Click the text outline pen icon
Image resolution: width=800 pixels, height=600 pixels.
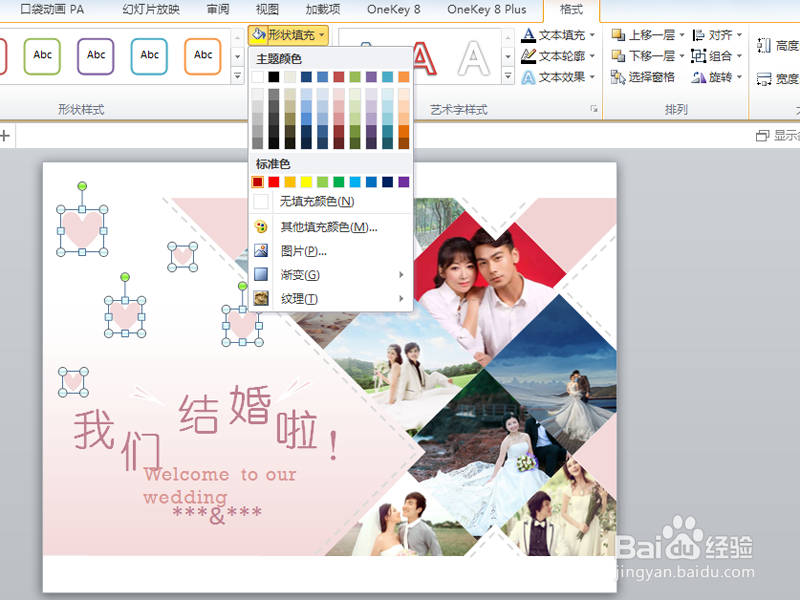(529, 56)
